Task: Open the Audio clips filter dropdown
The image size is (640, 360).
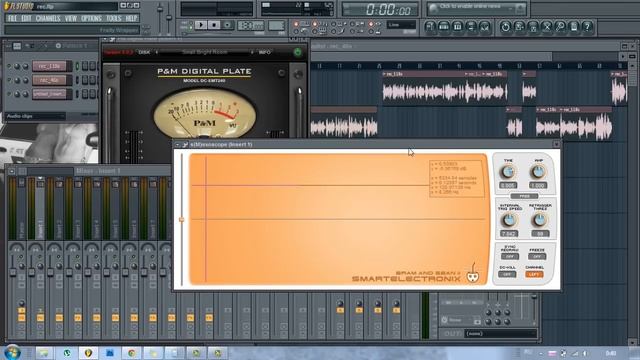Action: pos(35,116)
